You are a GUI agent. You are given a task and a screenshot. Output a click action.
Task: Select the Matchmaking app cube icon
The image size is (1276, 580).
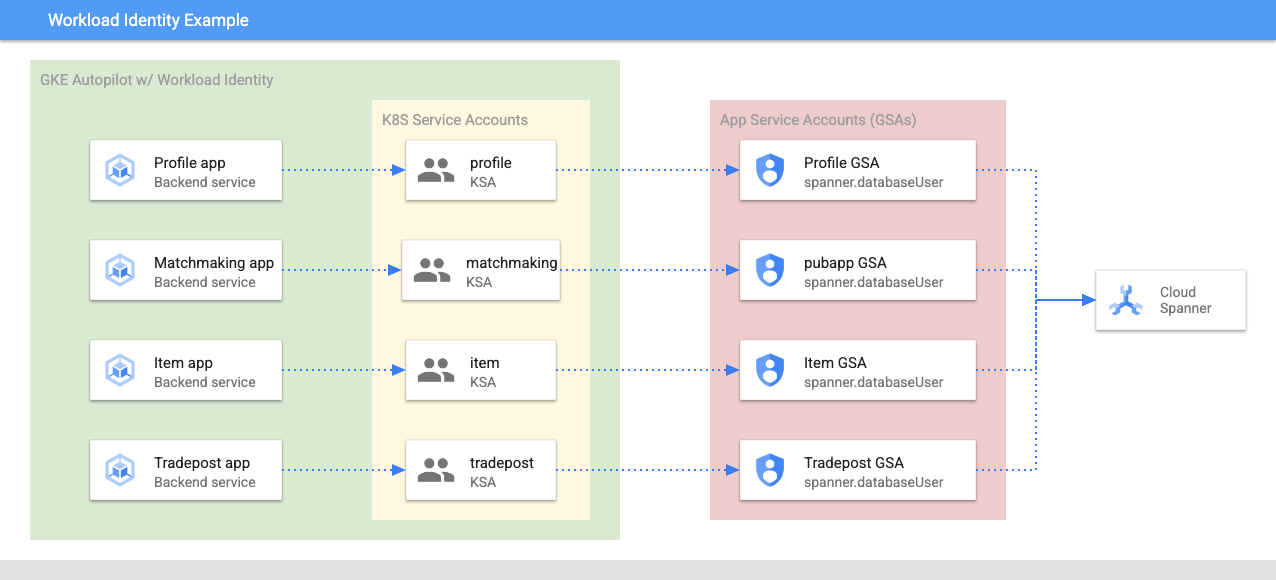tap(120, 270)
